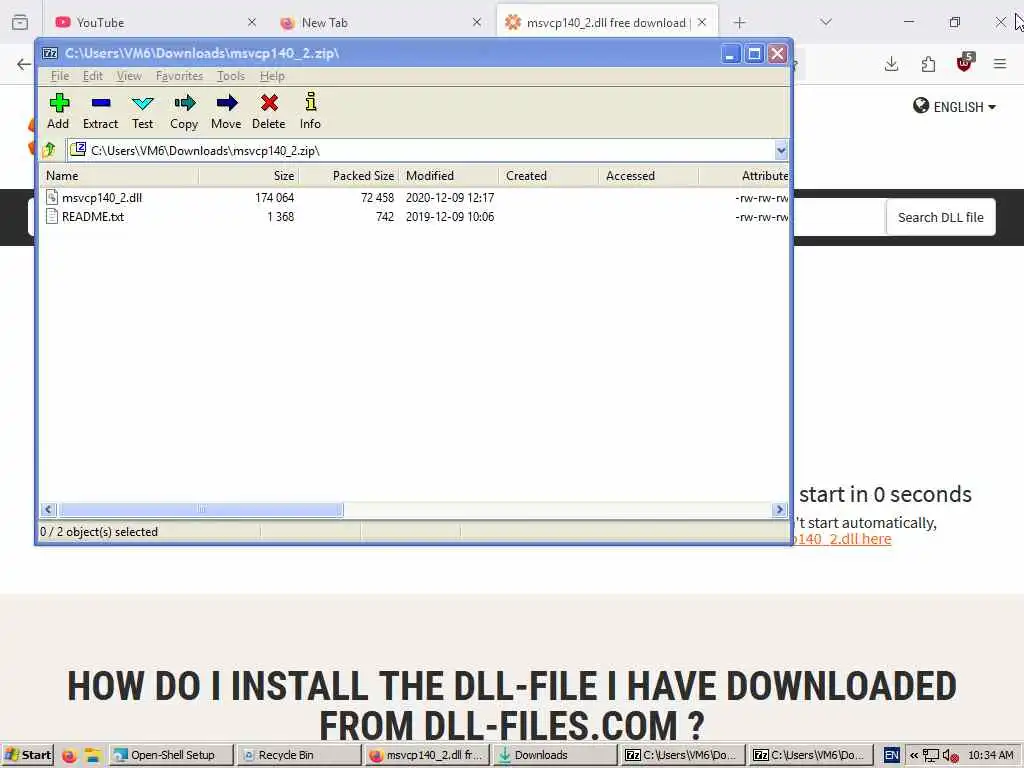The width and height of the screenshot is (1024, 768).
Task: Click the EN language indicator in tray
Action: click(x=891, y=756)
